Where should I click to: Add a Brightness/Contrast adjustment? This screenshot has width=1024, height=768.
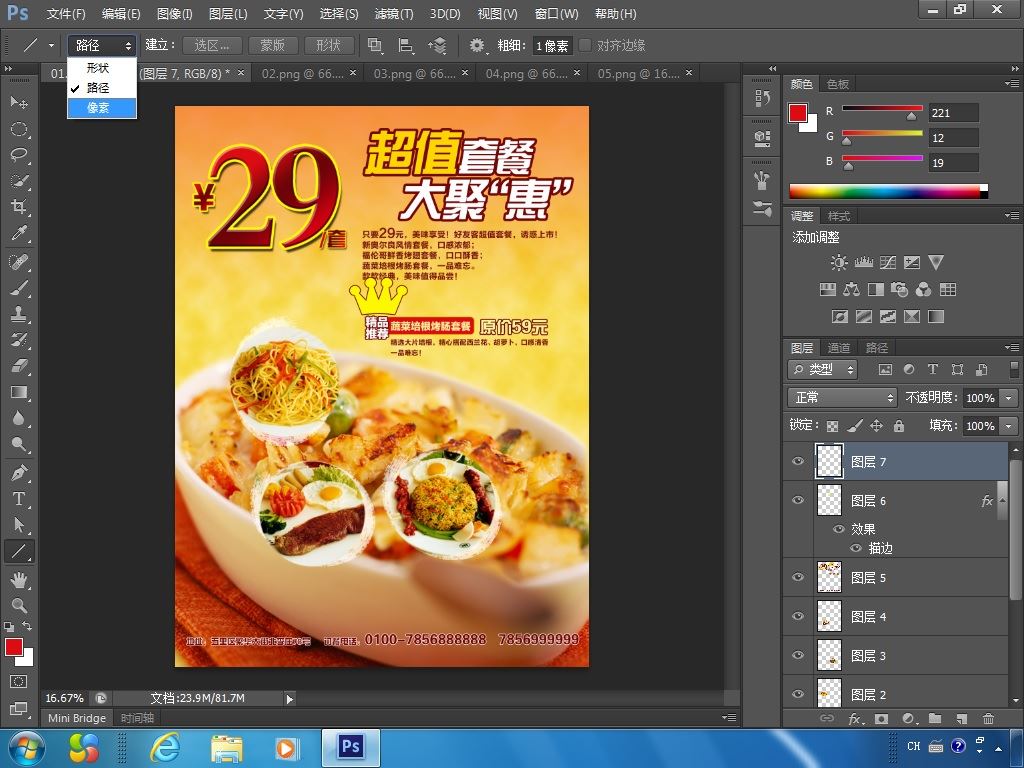[839, 263]
